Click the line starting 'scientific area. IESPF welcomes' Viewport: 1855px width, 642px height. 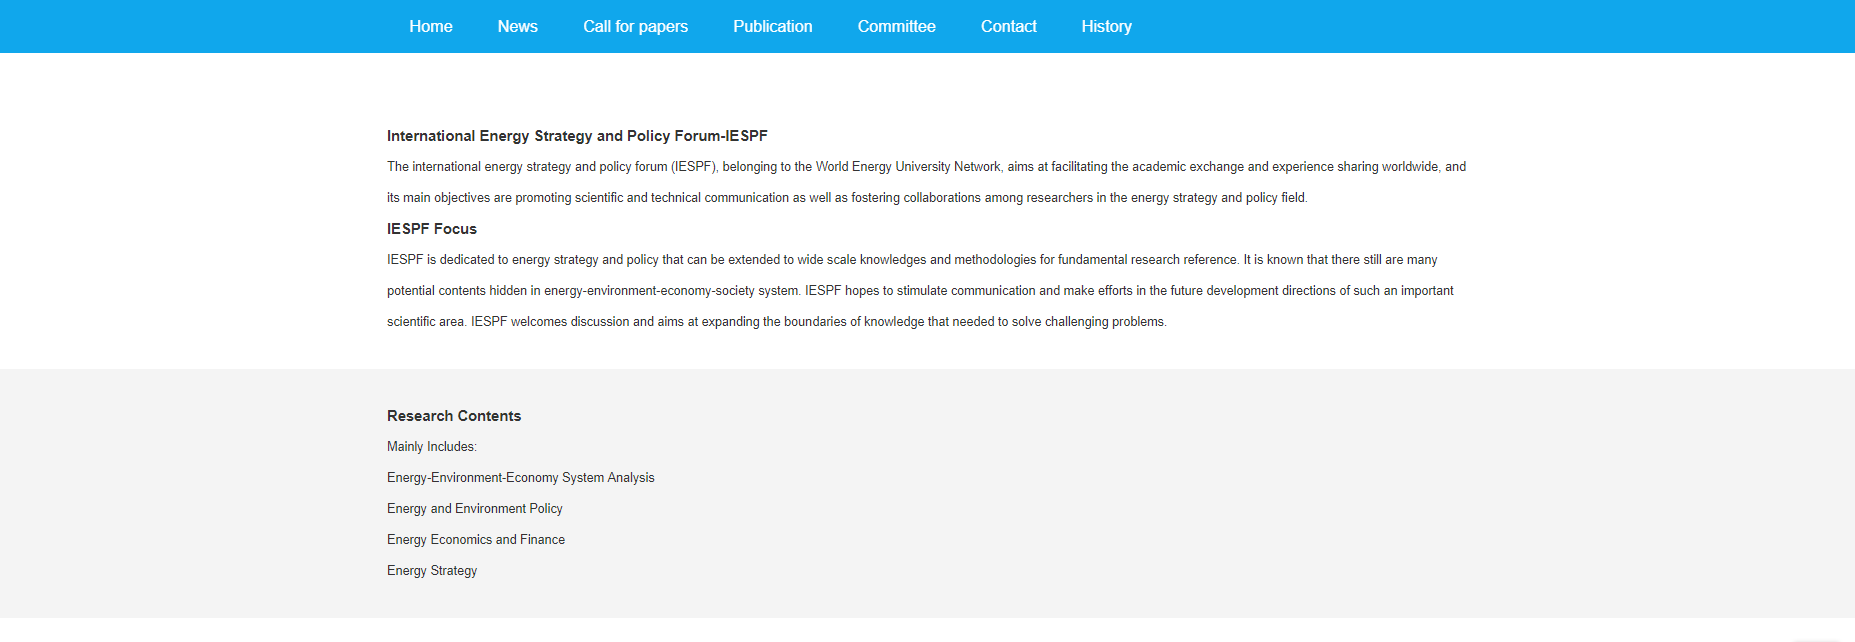[776, 322]
